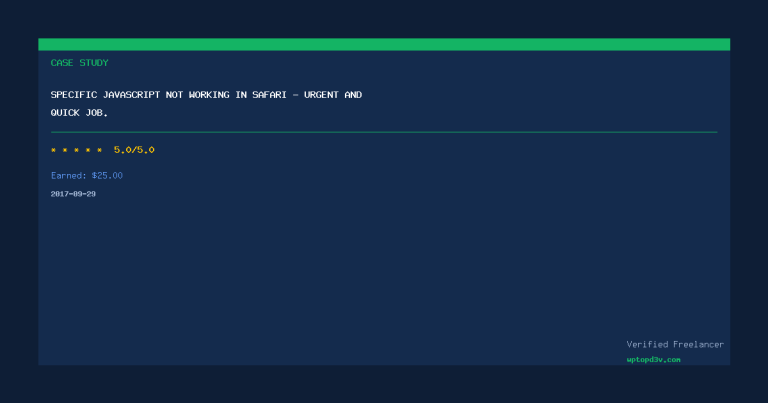Click the word SPECIFIC starting the title
This screenshot has height=403, width=768.
click(74, 95)
